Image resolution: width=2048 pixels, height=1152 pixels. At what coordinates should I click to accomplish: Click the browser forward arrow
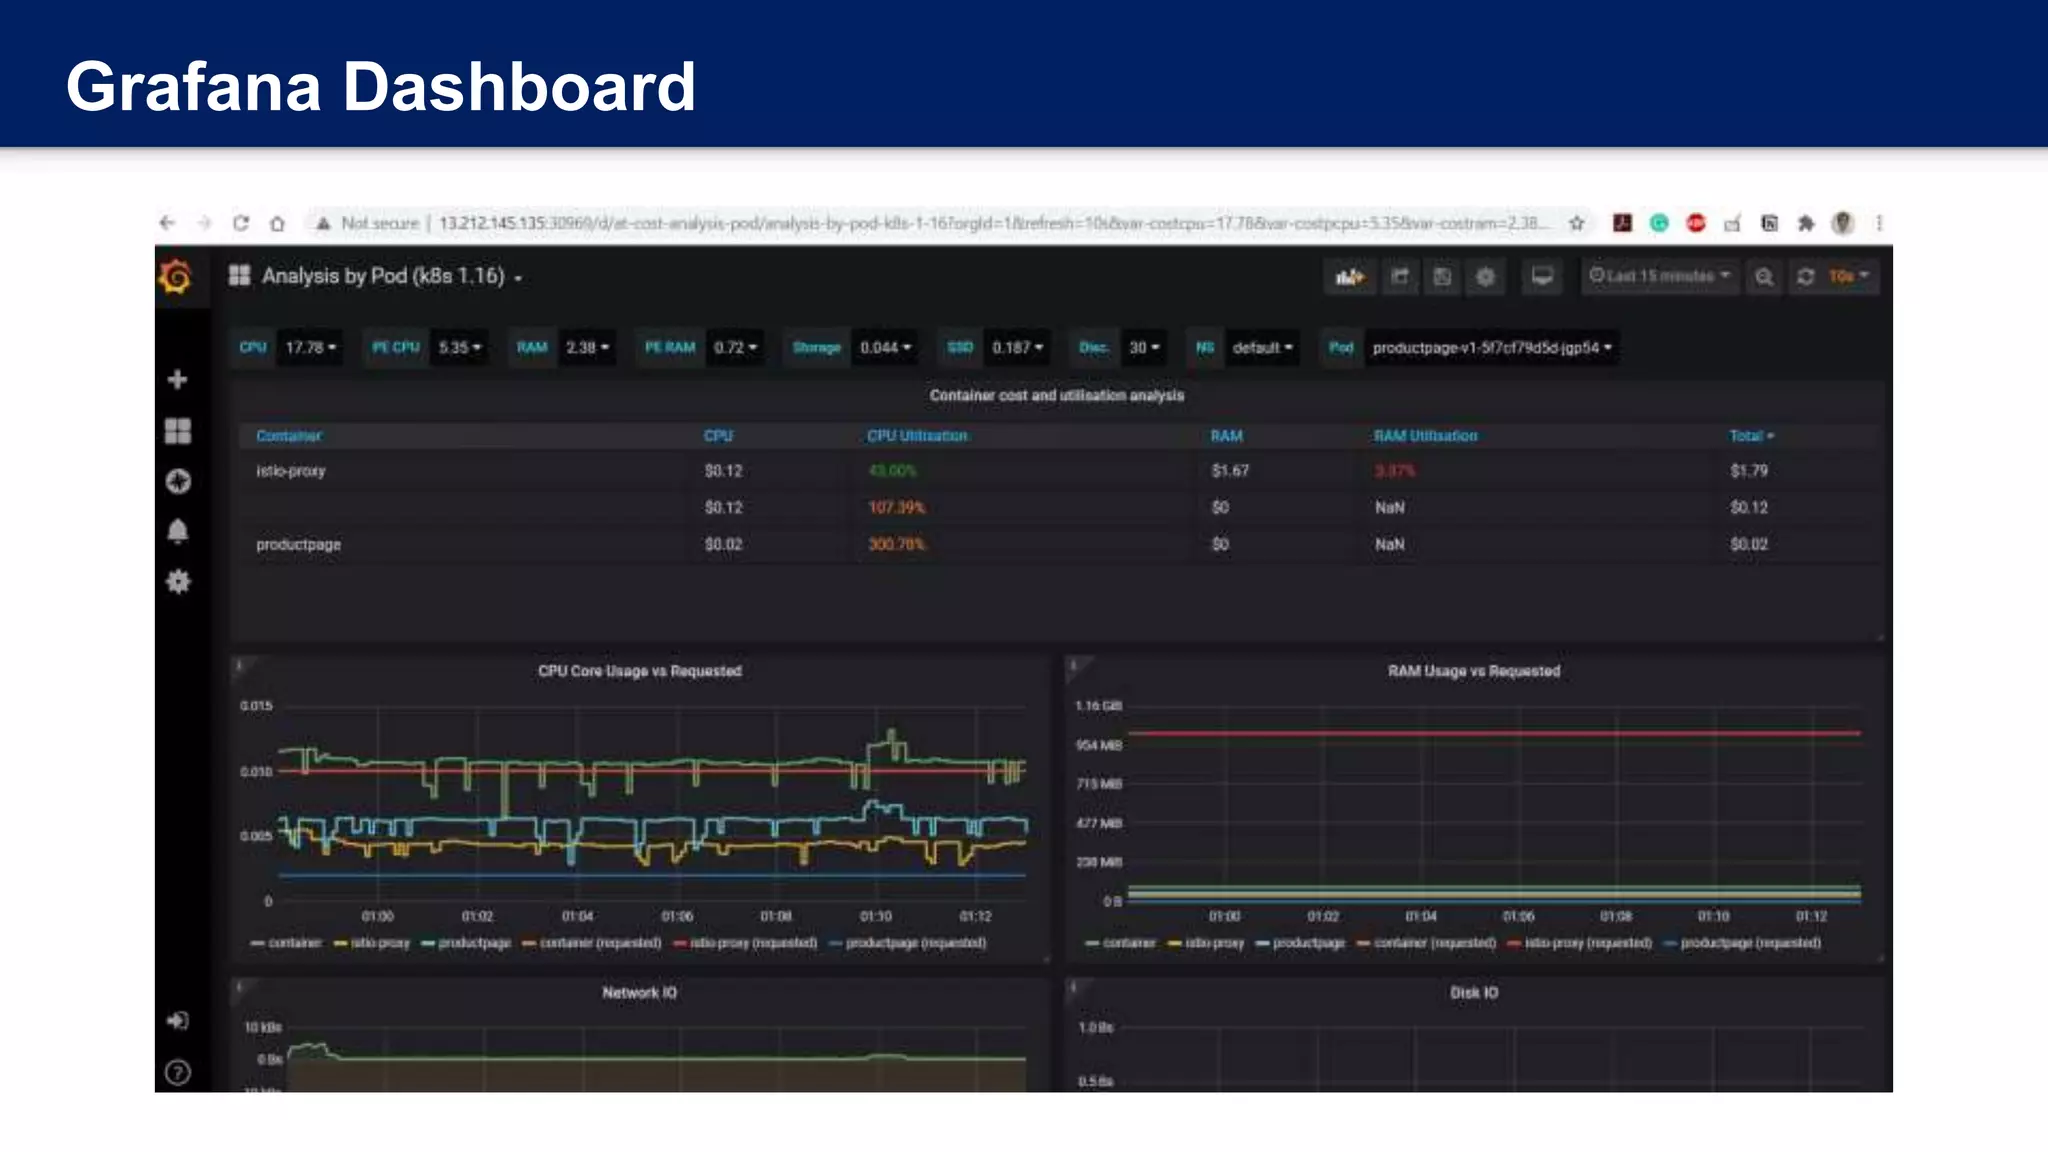click(x=204, y=223)
